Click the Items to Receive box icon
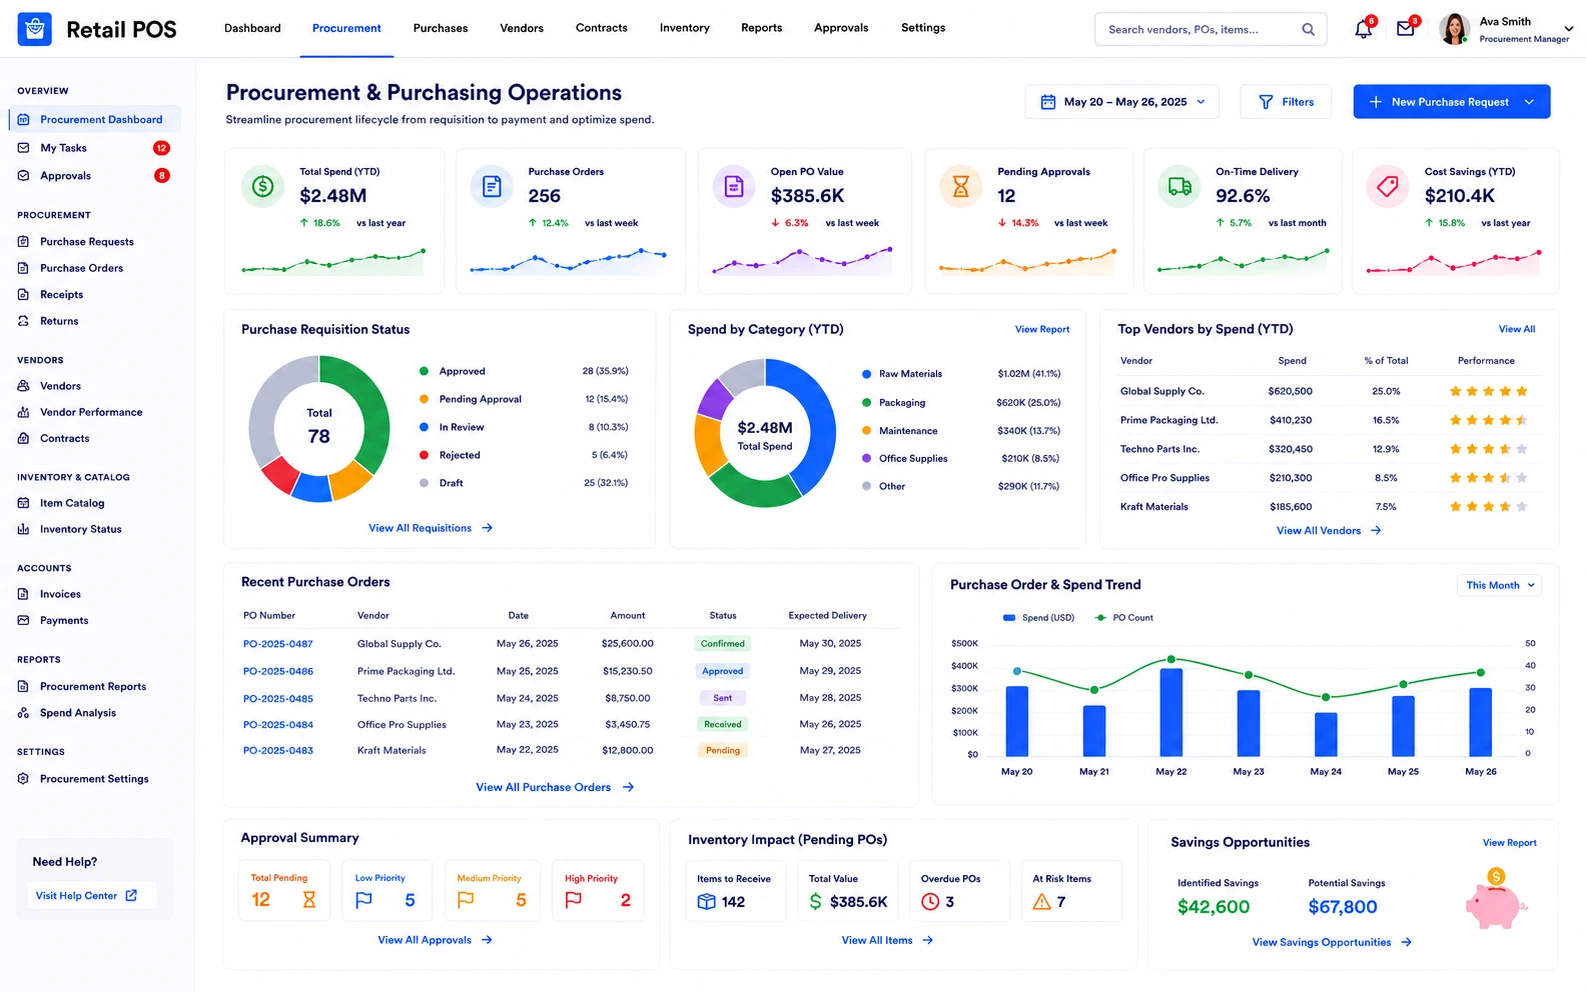This screenshot has width=1586, height=992. [706, 902]
